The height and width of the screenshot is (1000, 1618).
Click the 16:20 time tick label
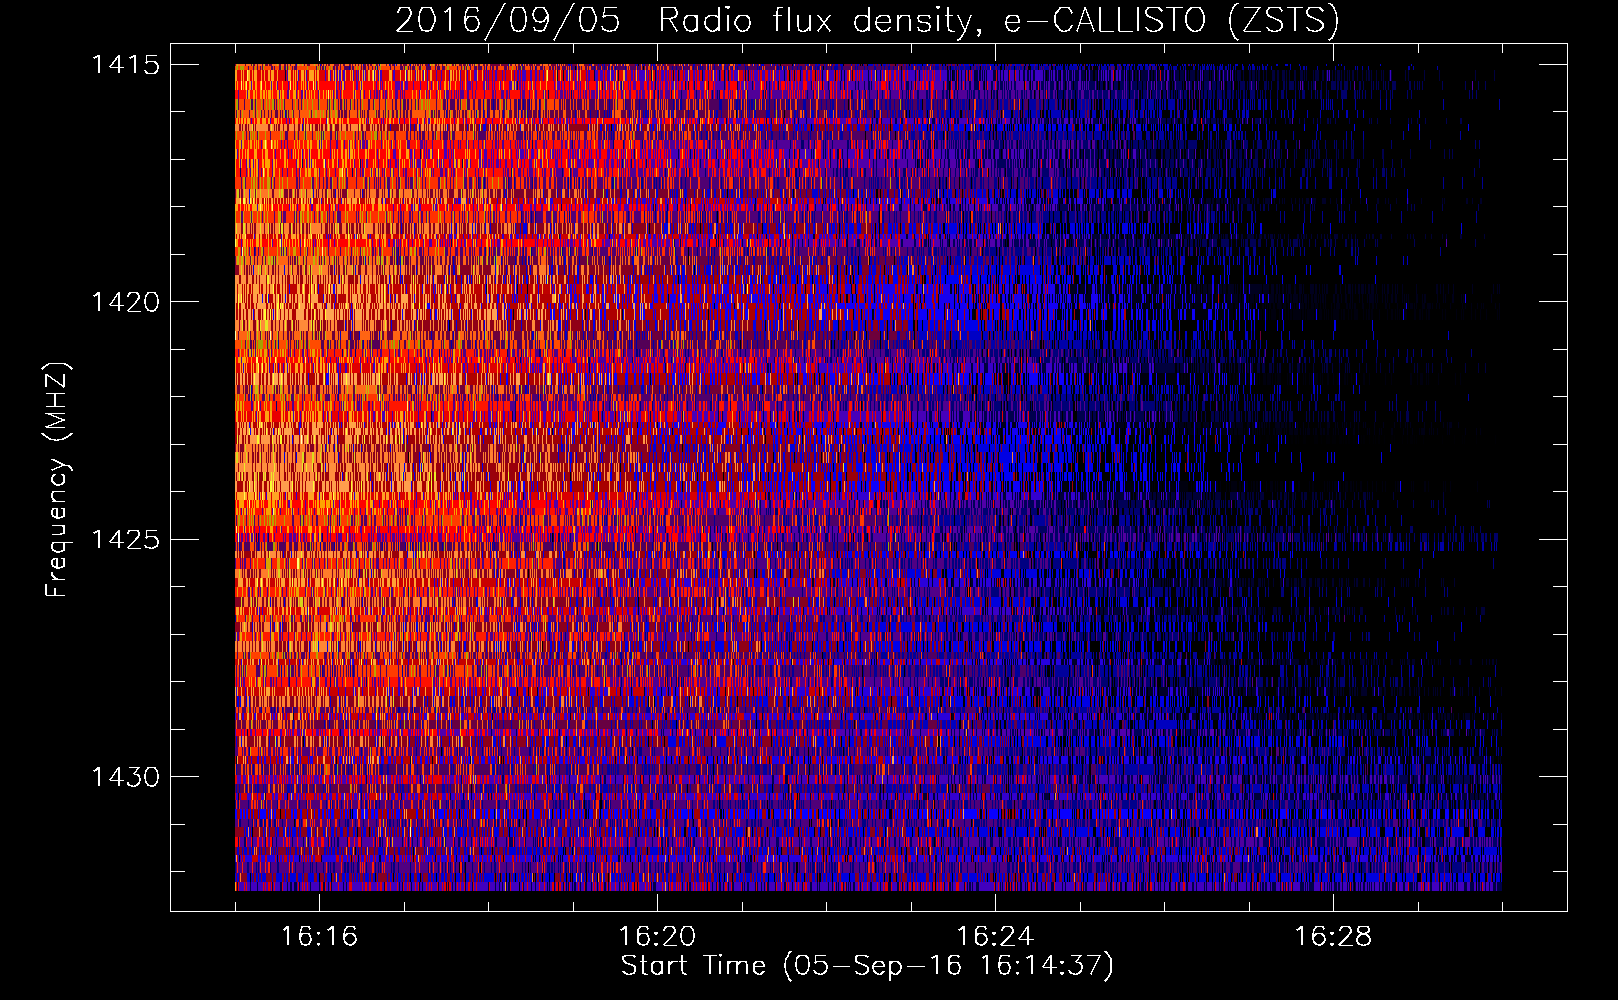[657, 937]
